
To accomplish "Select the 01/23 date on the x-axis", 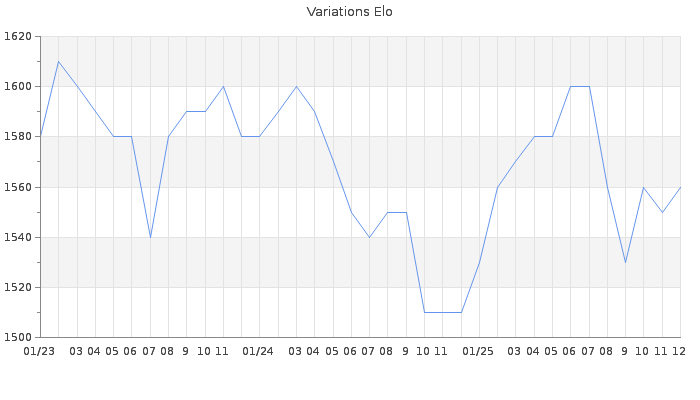I will [39, 351].
